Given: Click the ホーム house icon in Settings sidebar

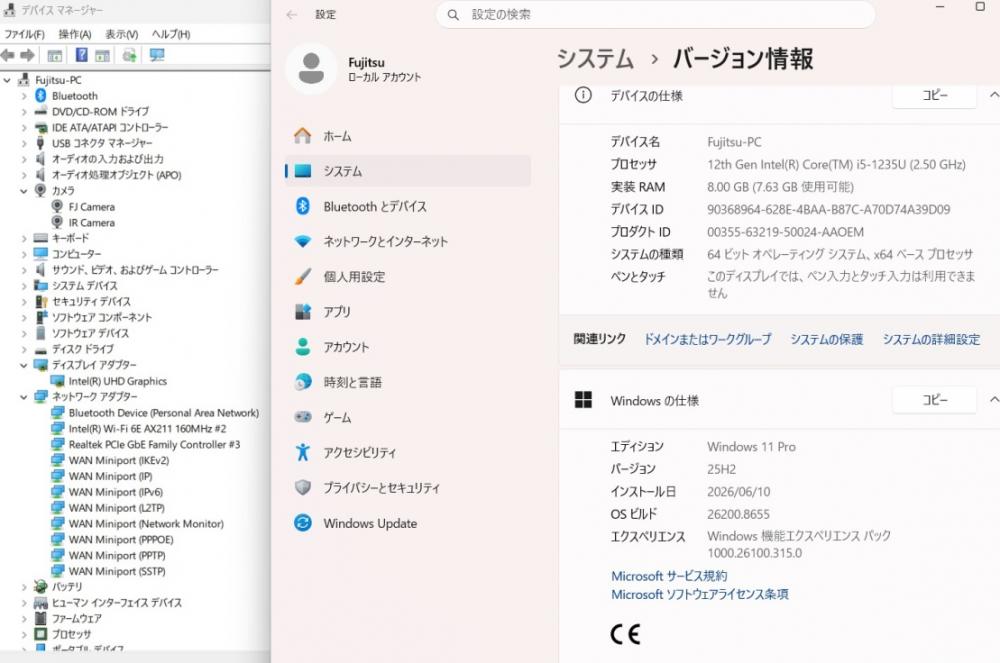Looking at the screenshot, I should [x=302, y=136].
